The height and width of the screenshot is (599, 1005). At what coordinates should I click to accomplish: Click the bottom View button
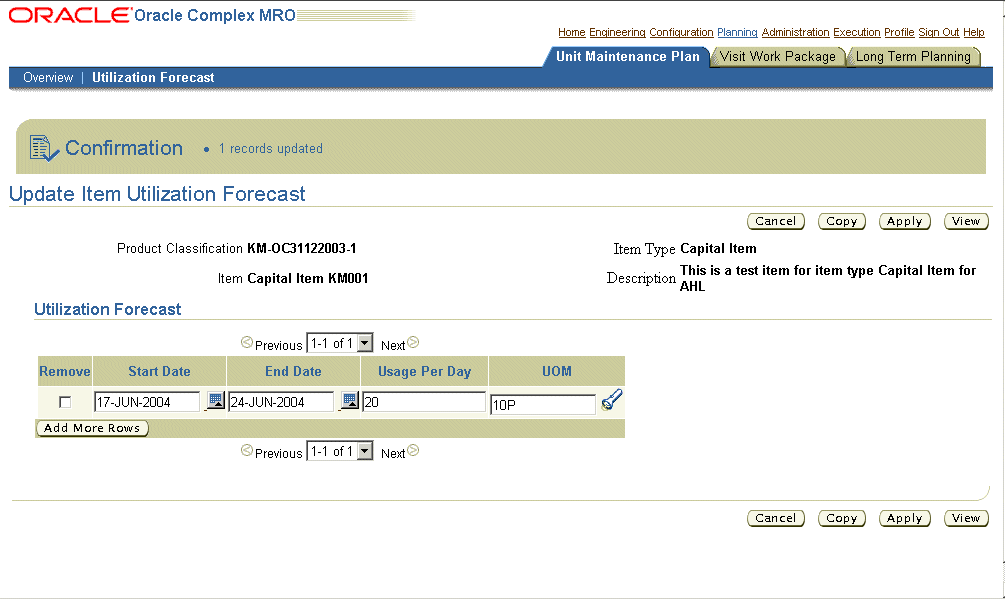point(966,518)
